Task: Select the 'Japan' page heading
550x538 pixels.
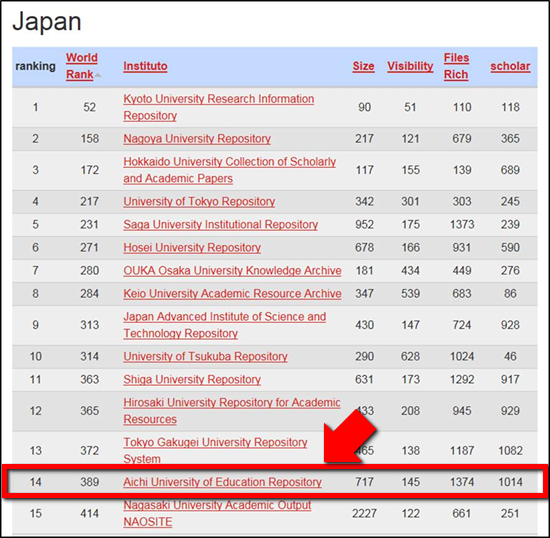Action: click(47, 22)
